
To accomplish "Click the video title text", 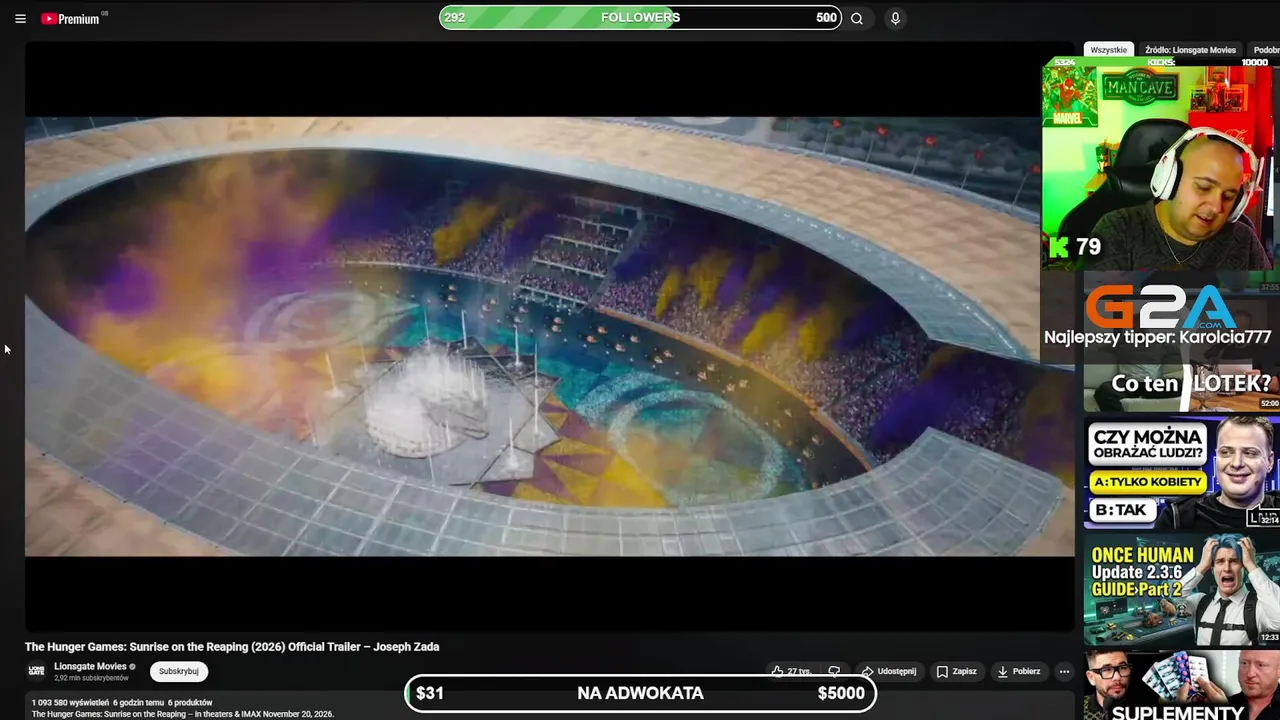I will tap(232, 647).
